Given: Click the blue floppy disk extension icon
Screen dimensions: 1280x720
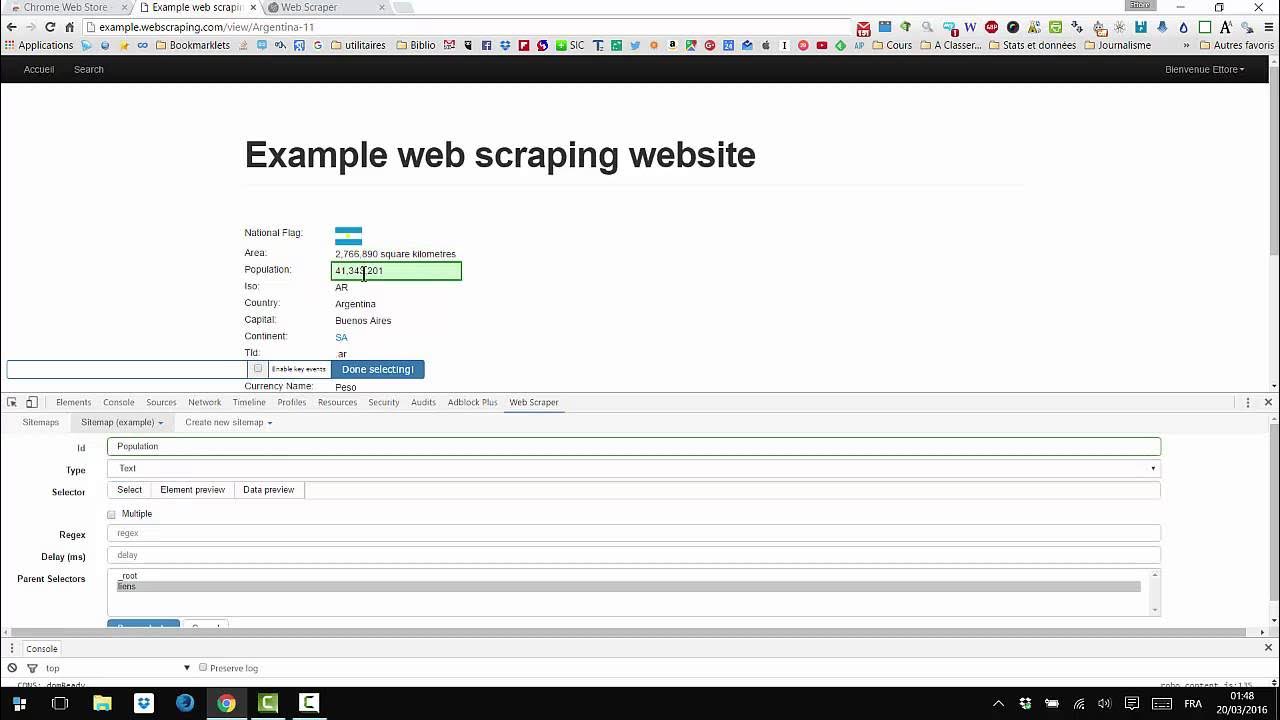Looking at the screenshot, I should point(1141,27).
